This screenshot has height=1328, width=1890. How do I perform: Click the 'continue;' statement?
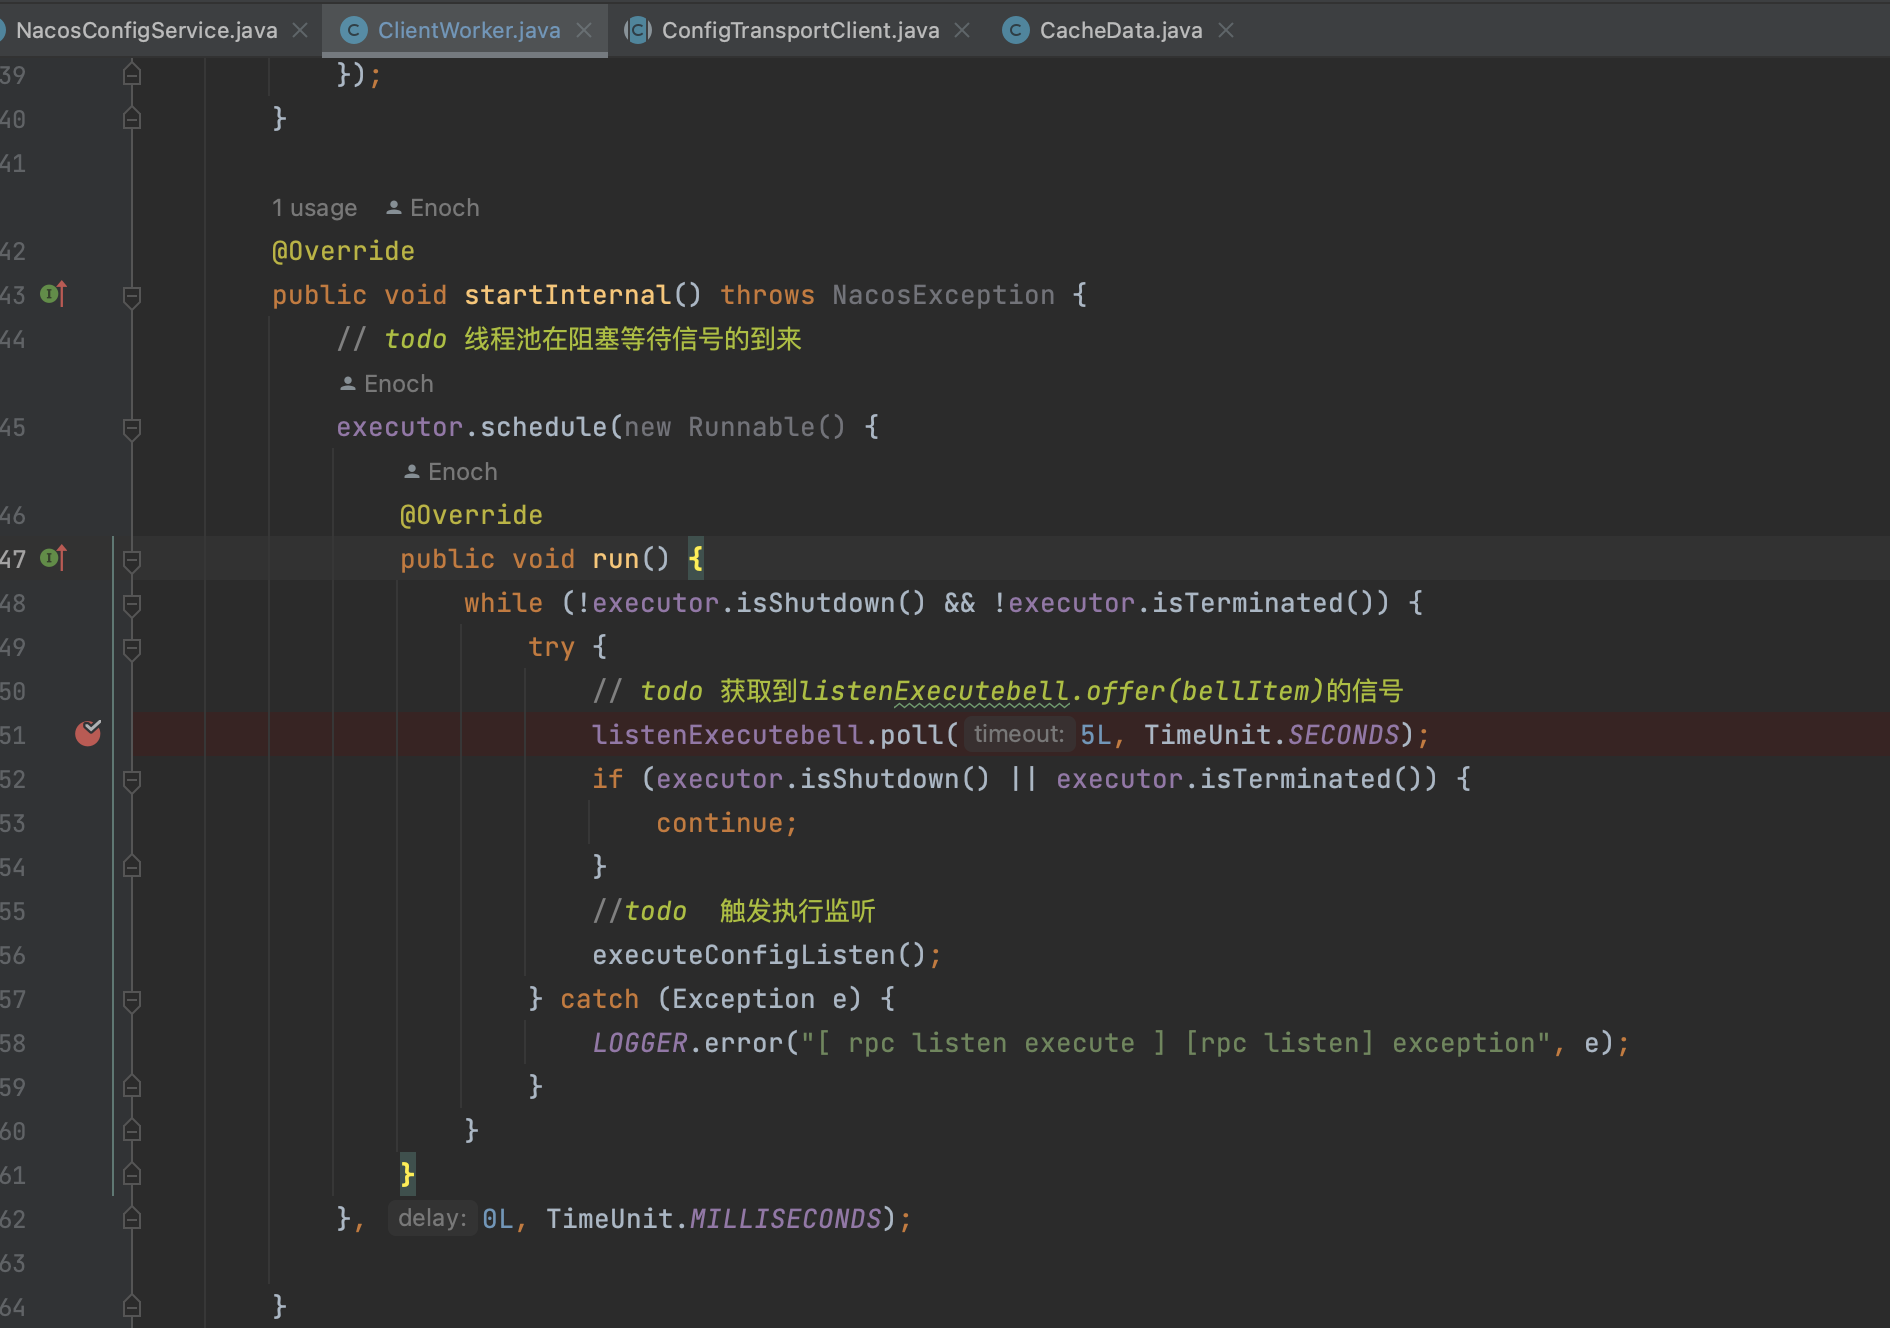click(x=726, y=823)
